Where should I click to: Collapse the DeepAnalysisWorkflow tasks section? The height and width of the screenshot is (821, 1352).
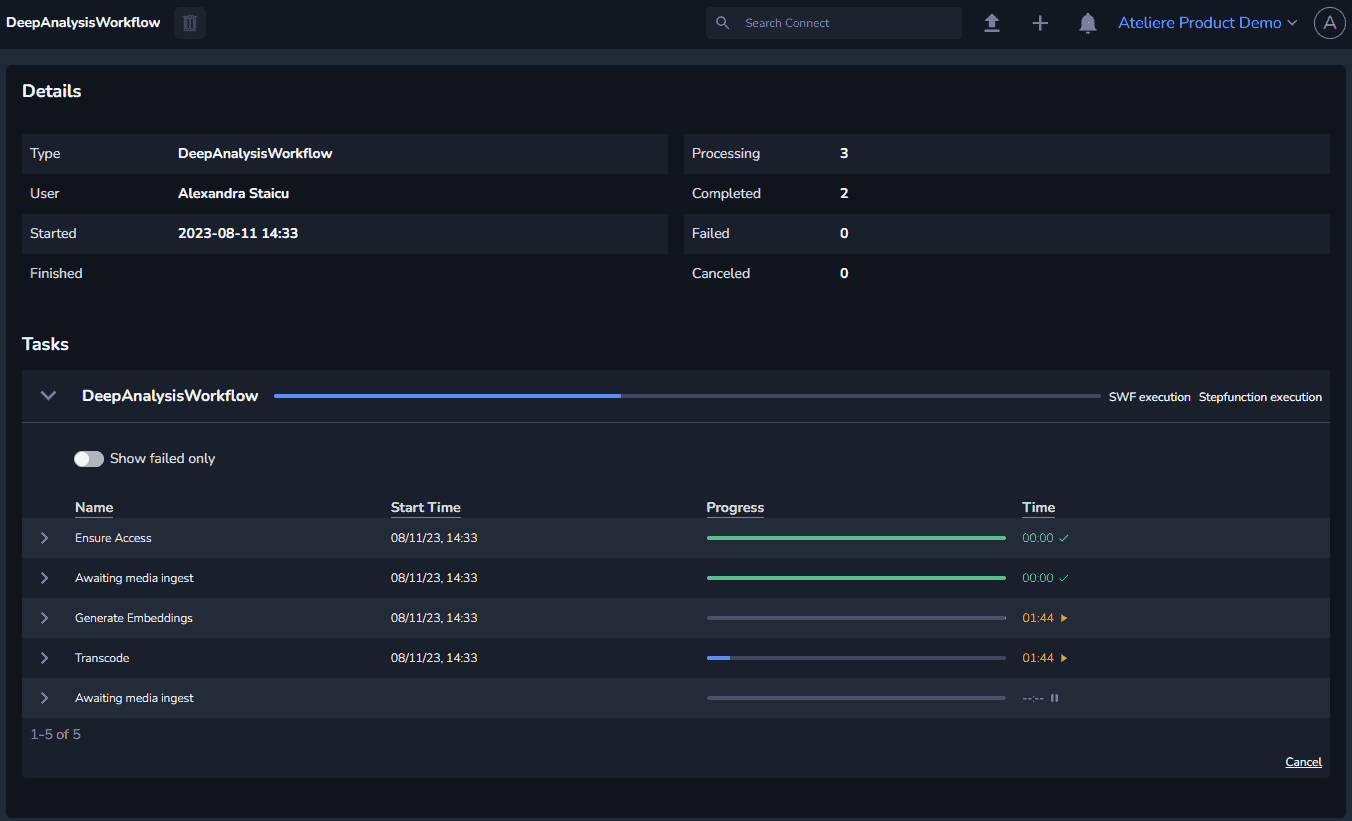coord(48,396)
